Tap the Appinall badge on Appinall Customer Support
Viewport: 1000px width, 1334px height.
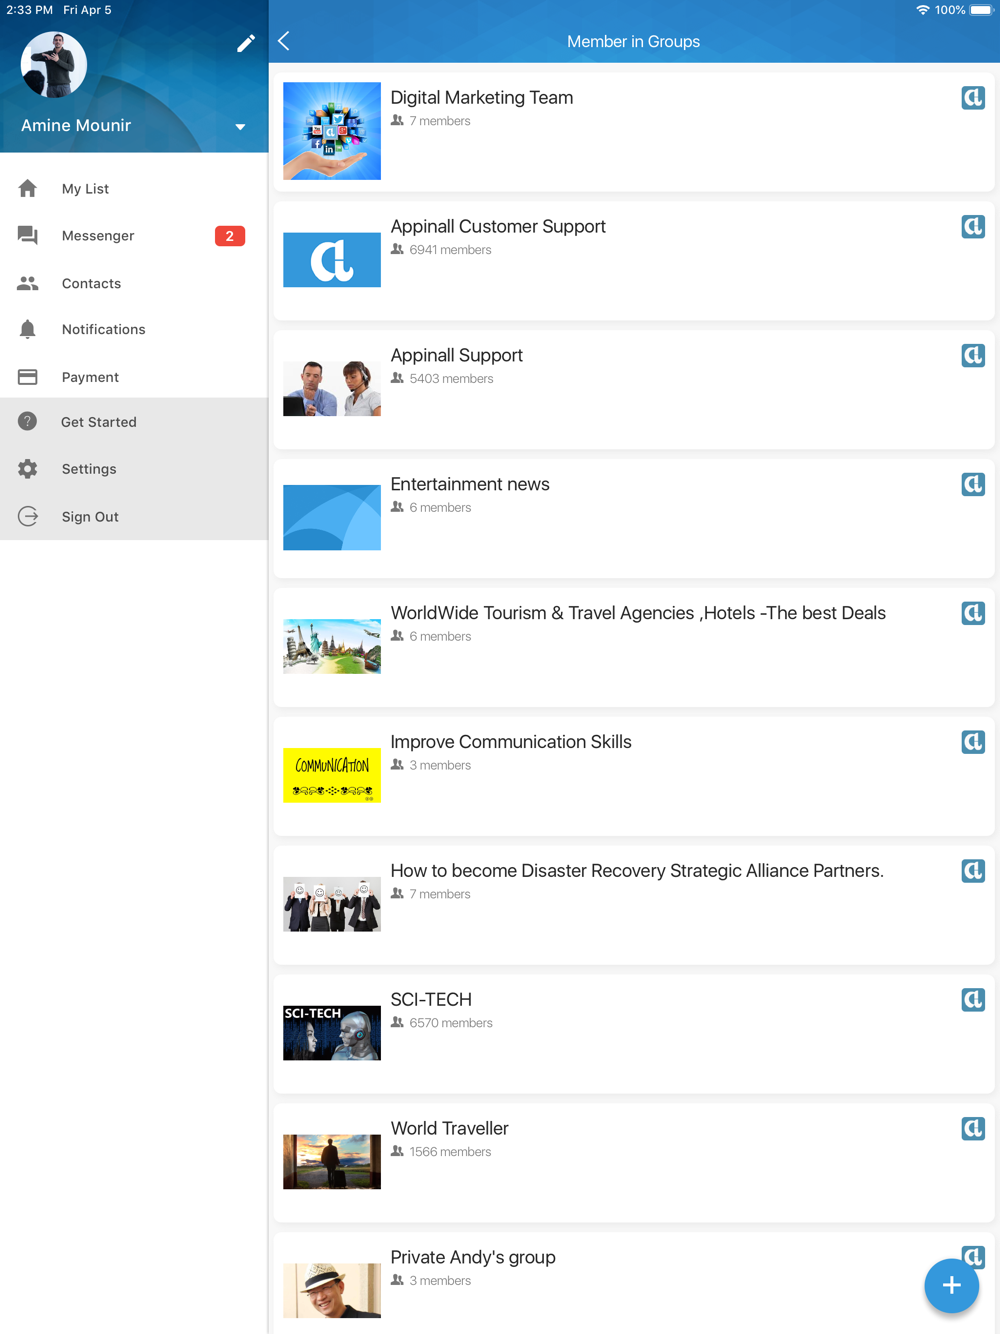(x=972, y=227)
